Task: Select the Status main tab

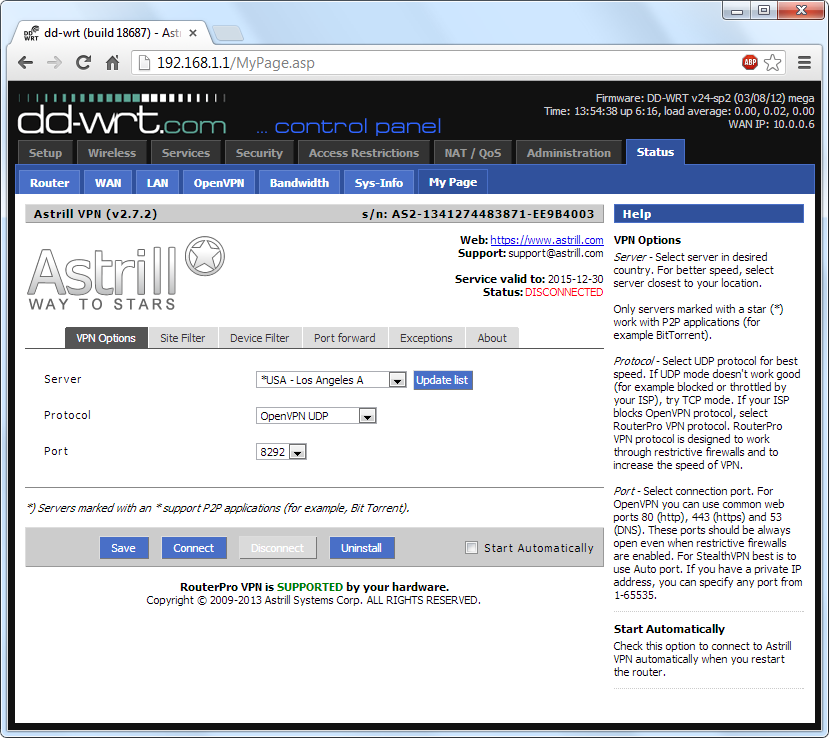Action: [x=655, y=152]
